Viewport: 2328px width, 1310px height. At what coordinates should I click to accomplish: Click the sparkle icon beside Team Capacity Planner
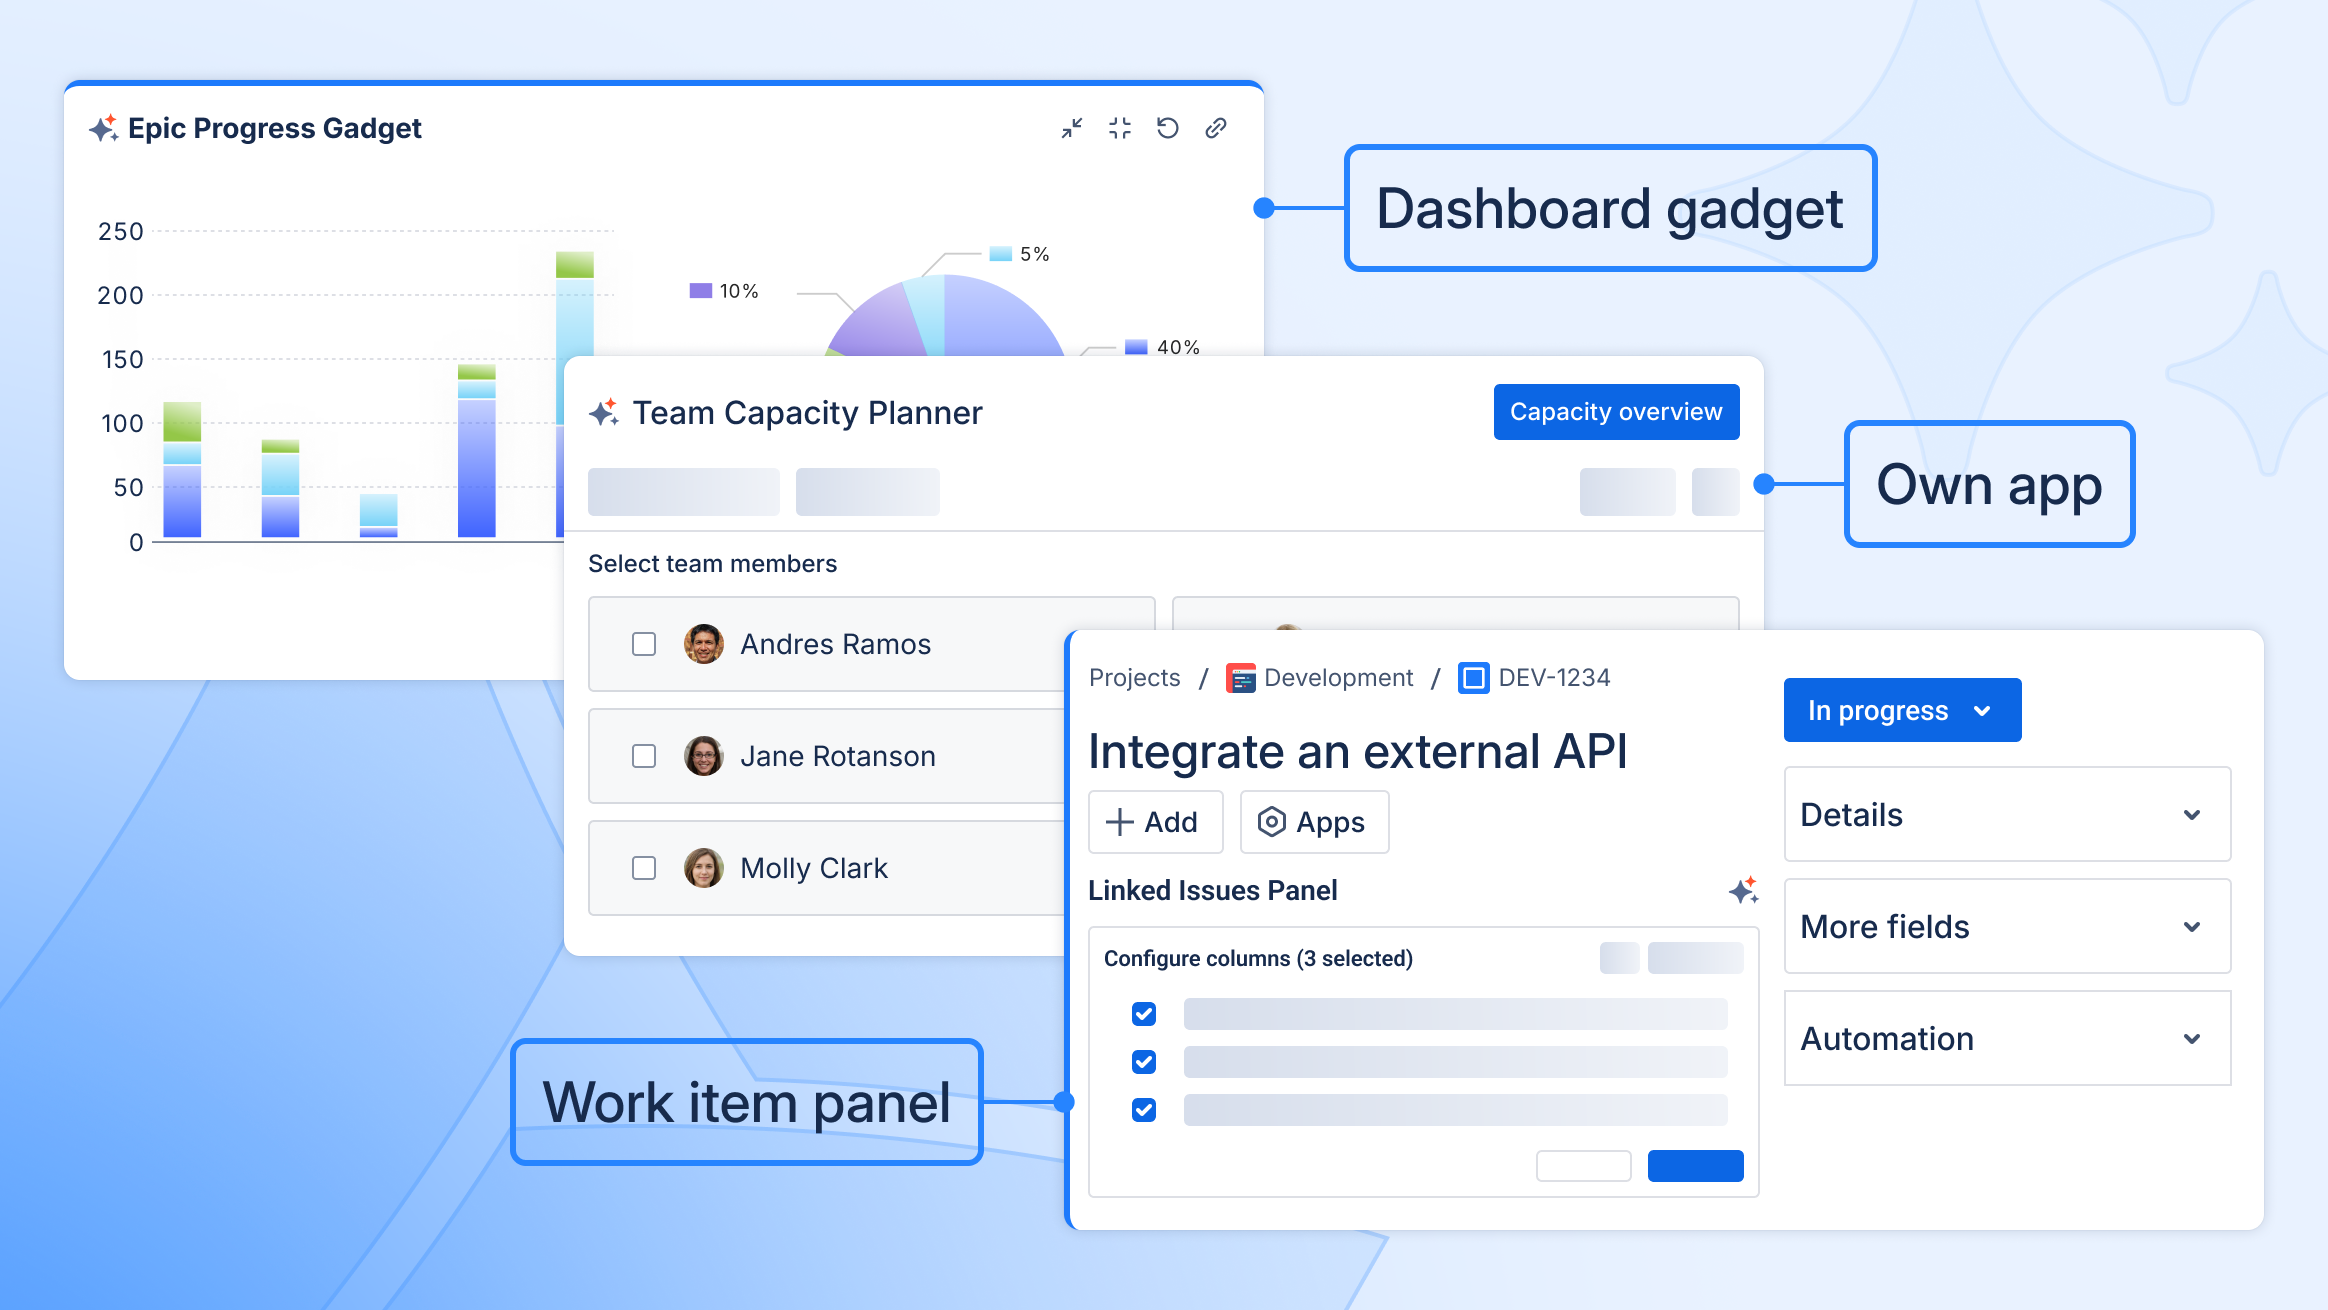[604, 411]
